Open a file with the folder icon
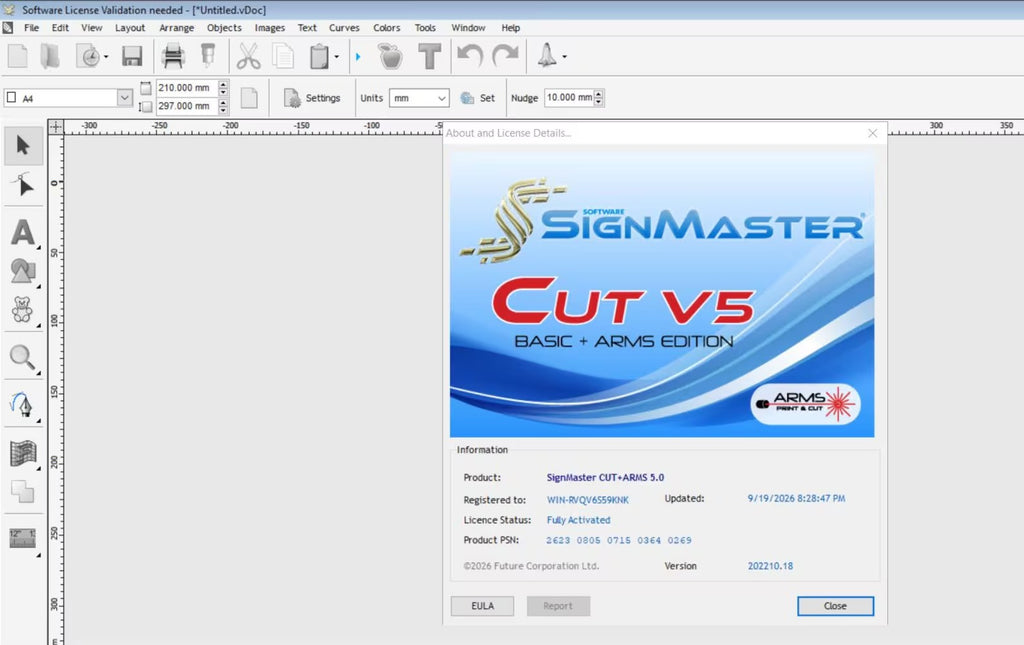The width and height of the screenshot is (1024, 645). click(x=50, y=56)
